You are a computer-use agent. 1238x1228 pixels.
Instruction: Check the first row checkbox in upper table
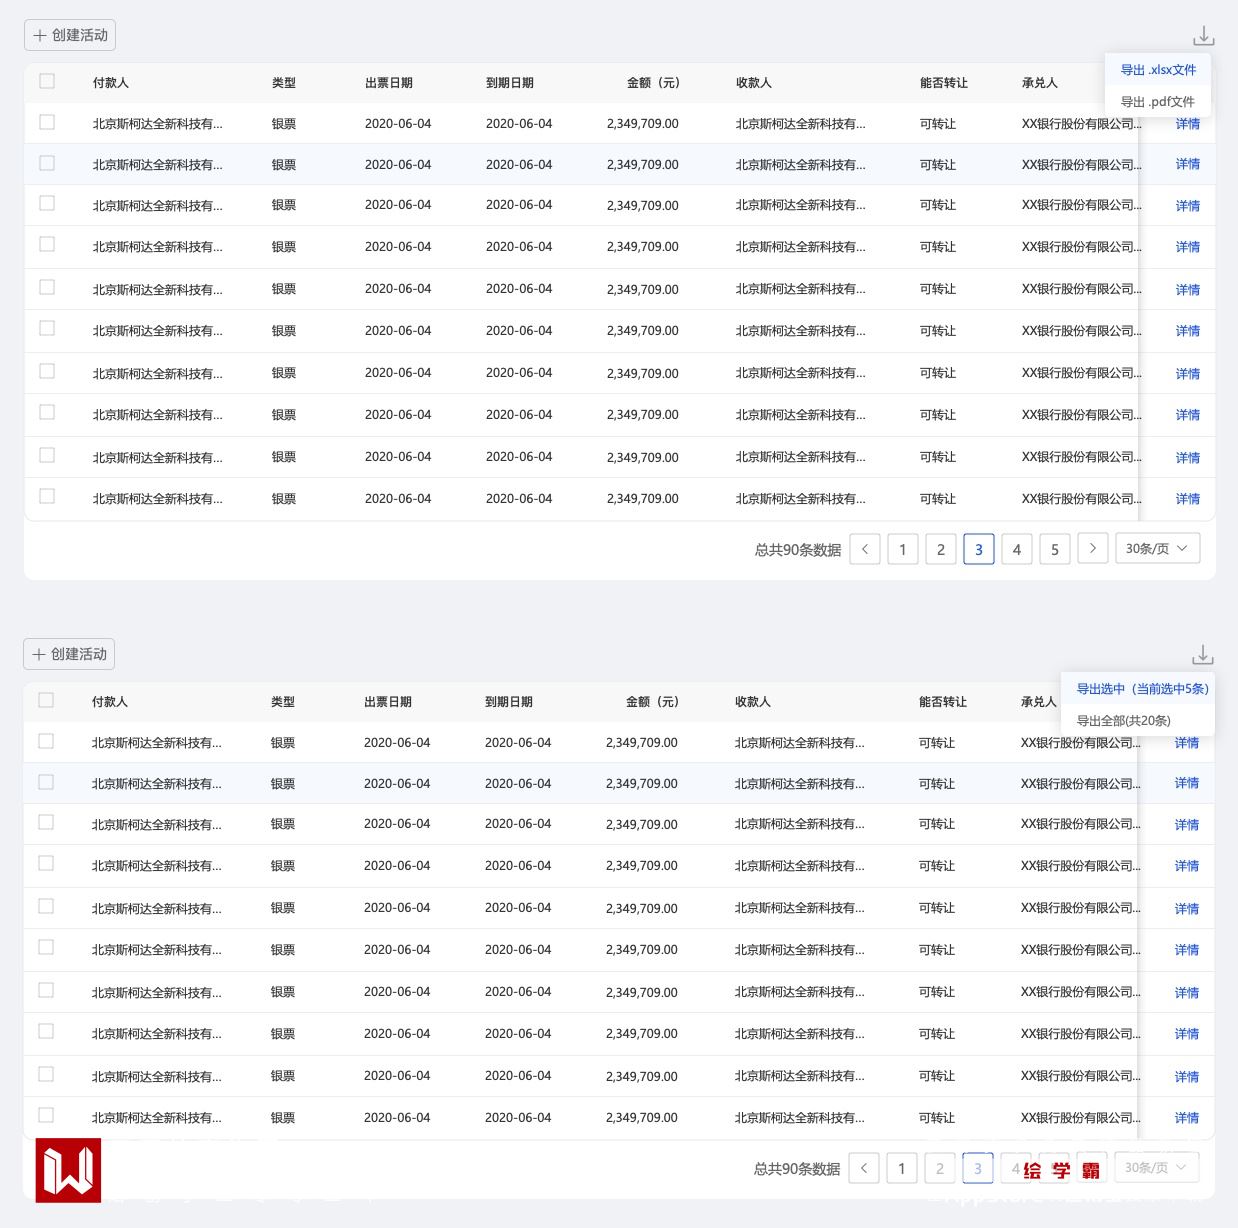(47, 122)
